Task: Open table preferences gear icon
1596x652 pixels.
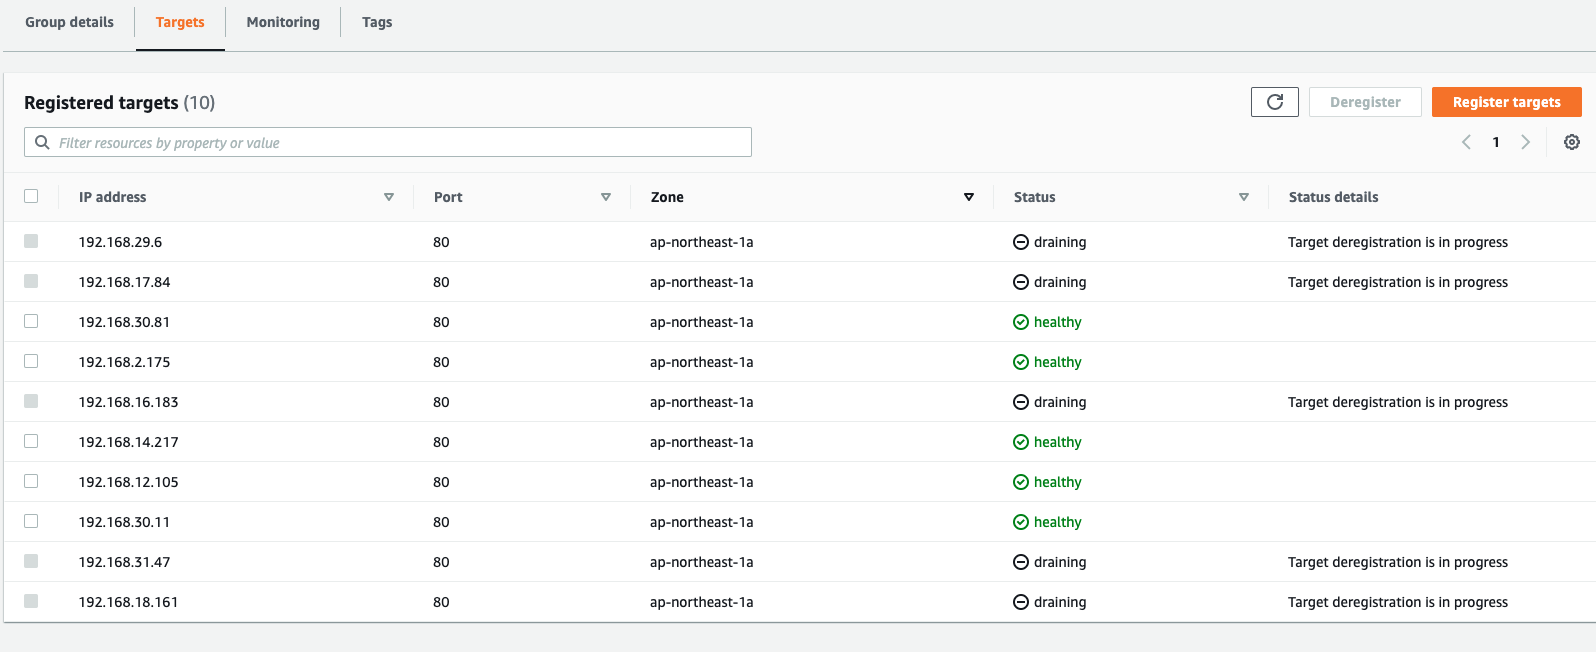Action: [x=1571, y=142]
